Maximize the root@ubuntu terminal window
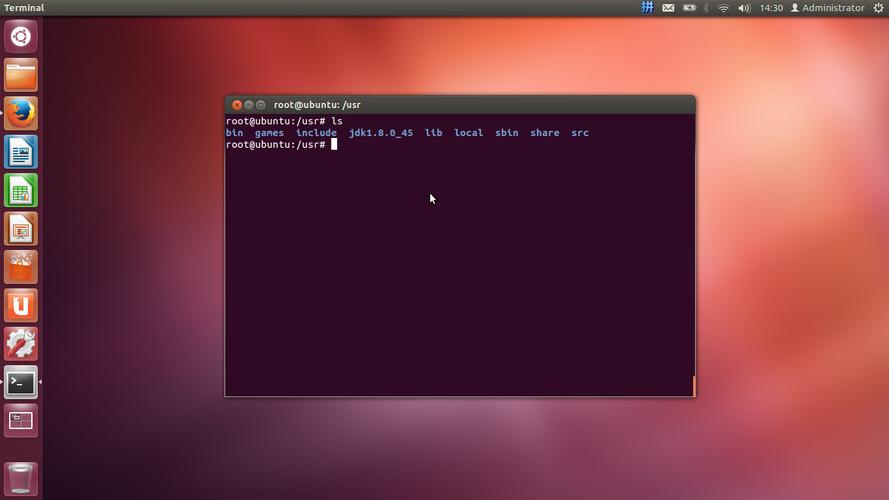Image resolution: width=889 pixels, height=500 pixels. (x=261, y=105)
